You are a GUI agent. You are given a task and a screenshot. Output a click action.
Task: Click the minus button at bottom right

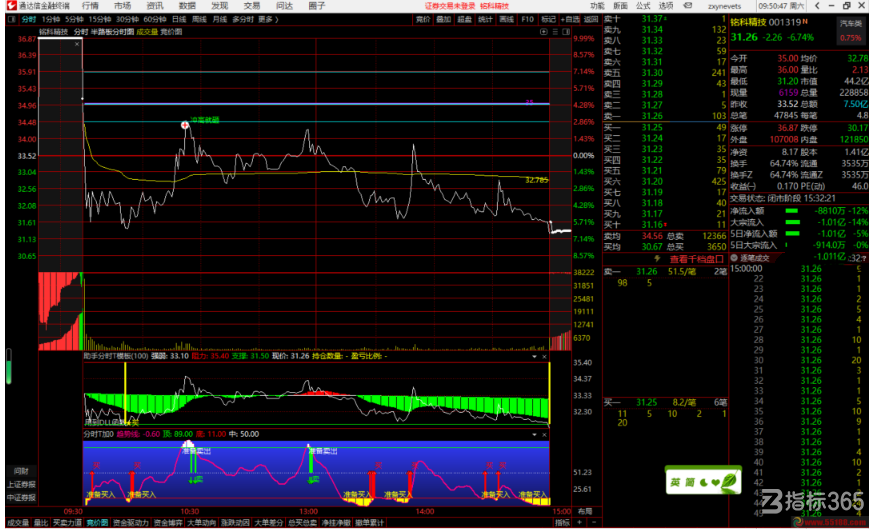[594, 522]
